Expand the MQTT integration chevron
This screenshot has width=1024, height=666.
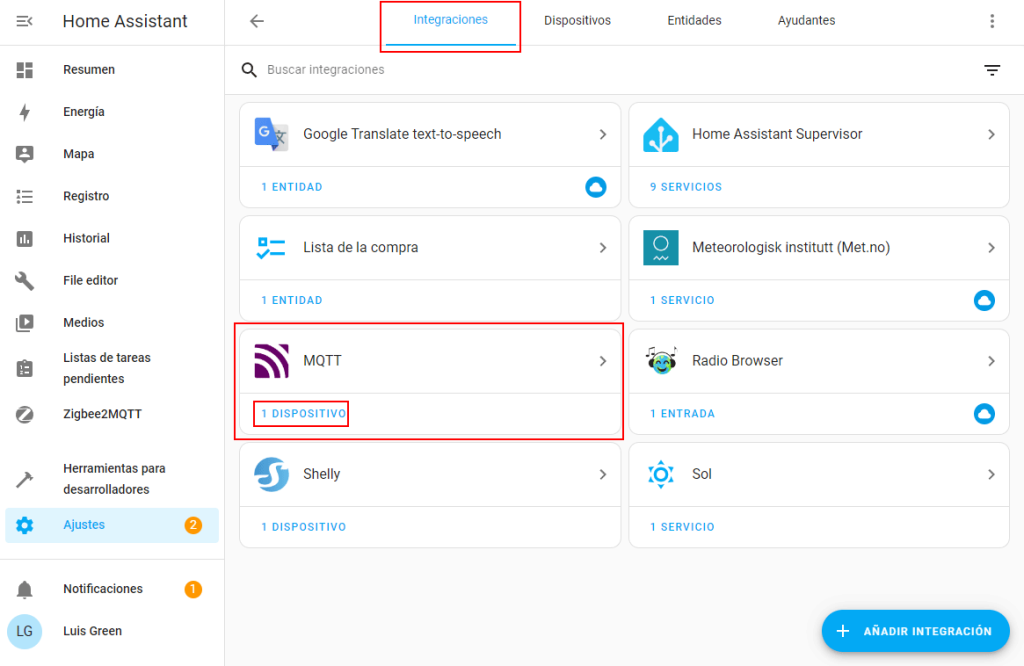603,361
